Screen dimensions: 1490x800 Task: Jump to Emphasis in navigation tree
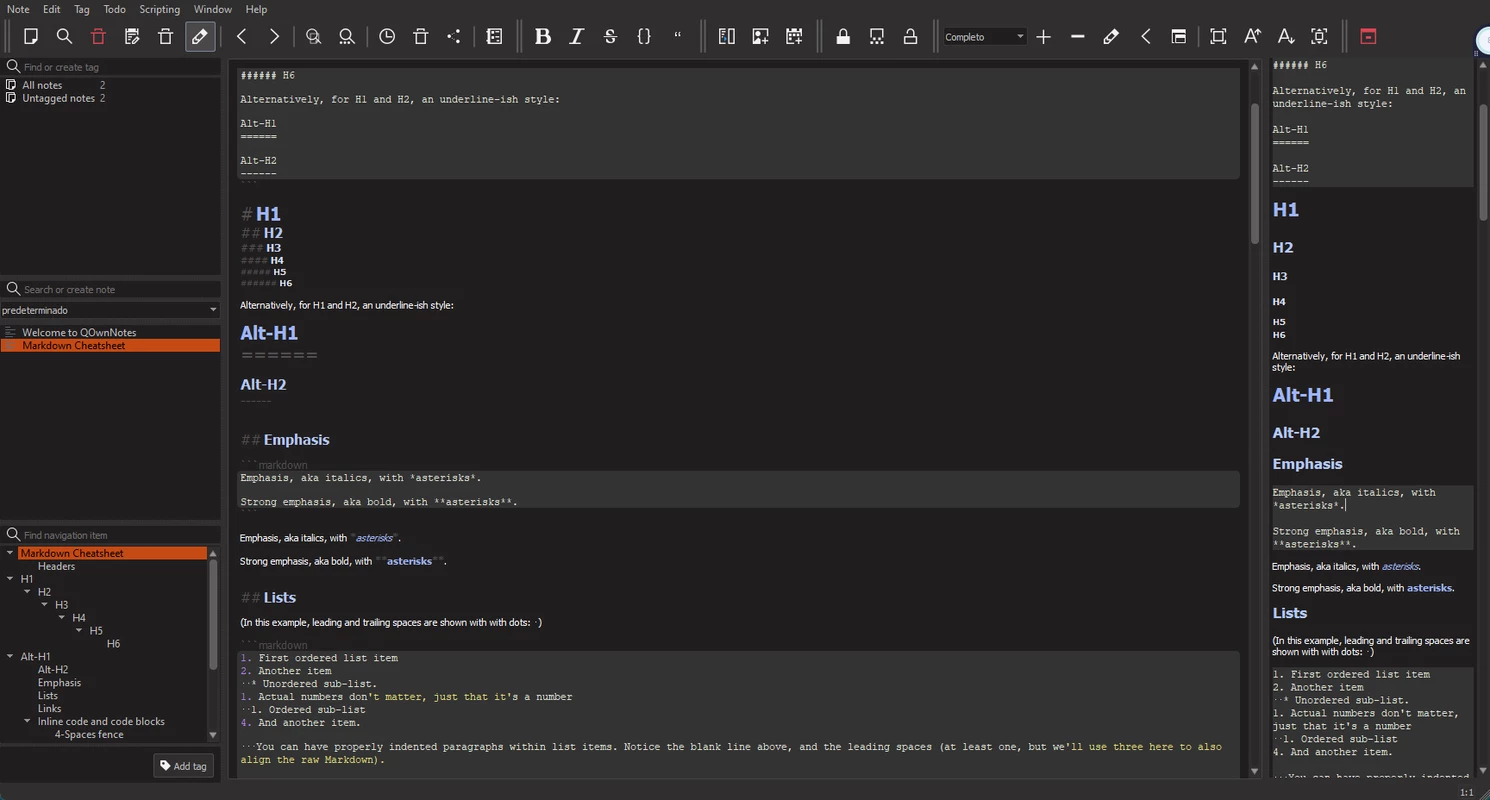(x=59, y=683)
